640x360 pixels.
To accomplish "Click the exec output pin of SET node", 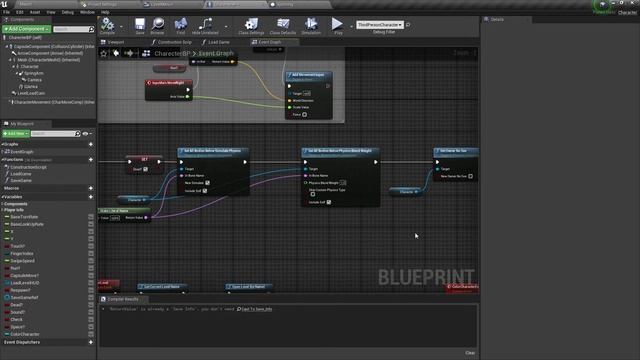I will click(x=159, y=162).
